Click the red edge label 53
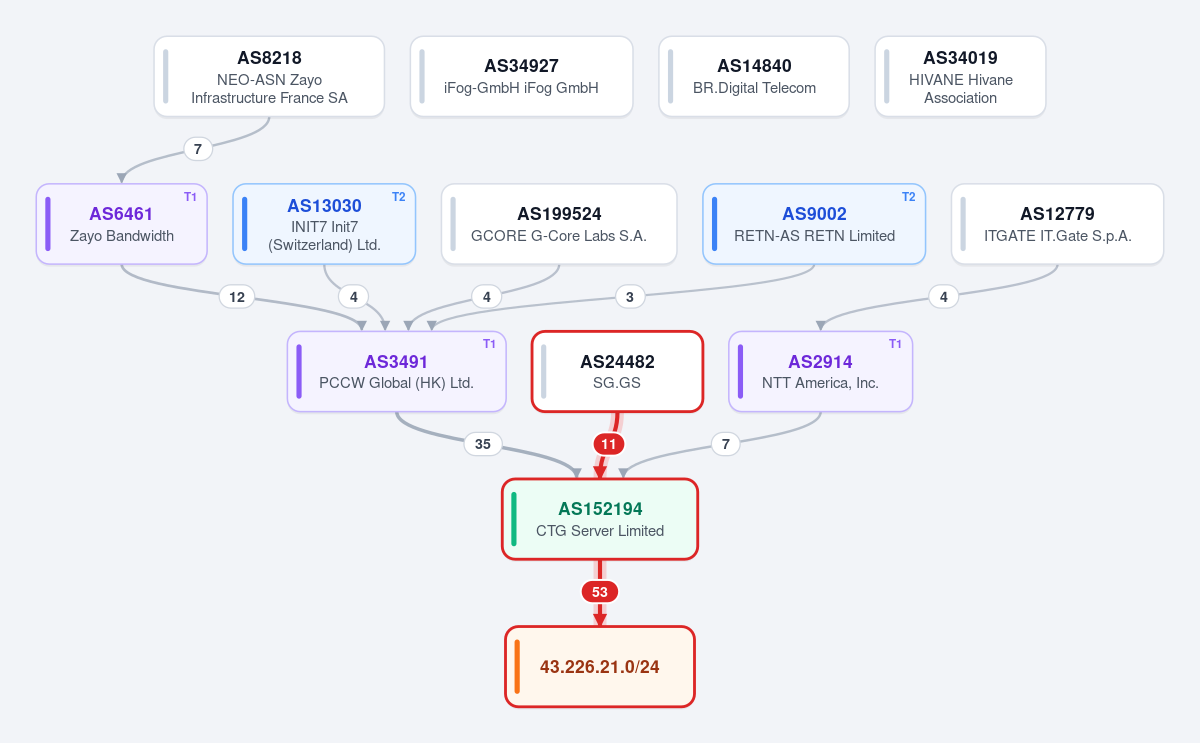The image size is (1200, 743). click(600, 592)
